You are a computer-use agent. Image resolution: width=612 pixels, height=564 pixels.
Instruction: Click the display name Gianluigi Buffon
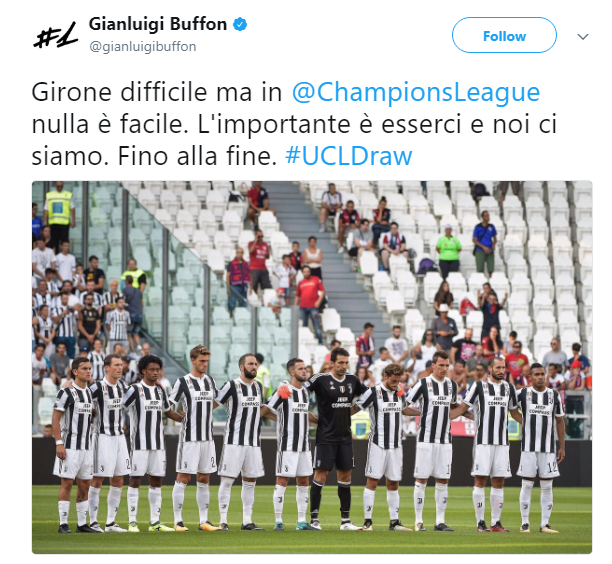[158, 24]
